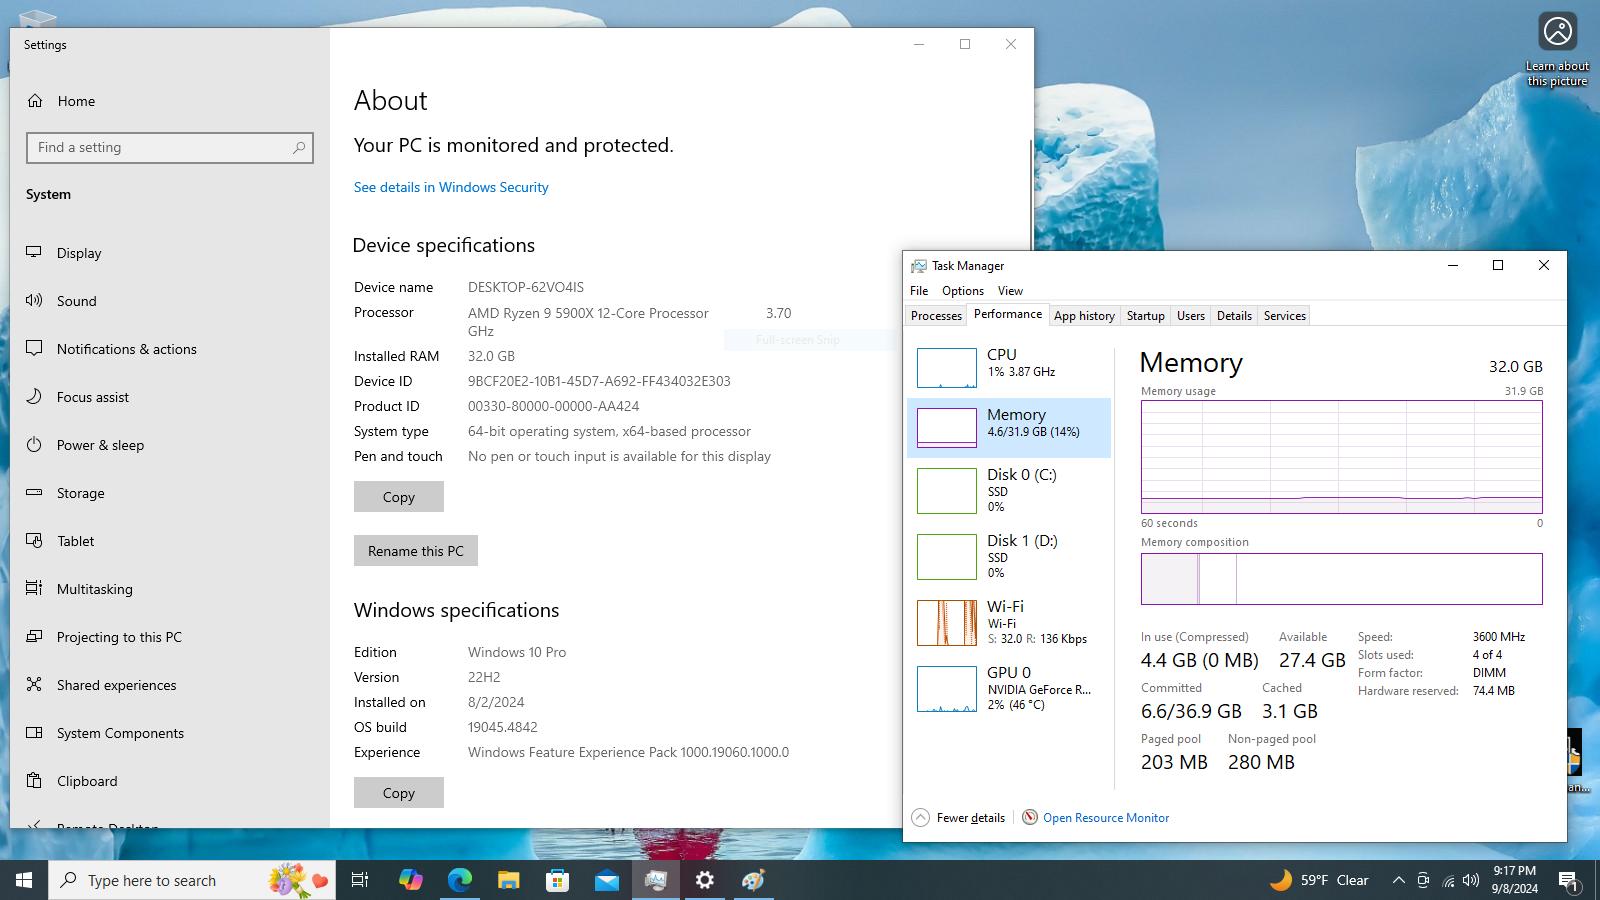Open Task Manager File menu

(919, 291)
